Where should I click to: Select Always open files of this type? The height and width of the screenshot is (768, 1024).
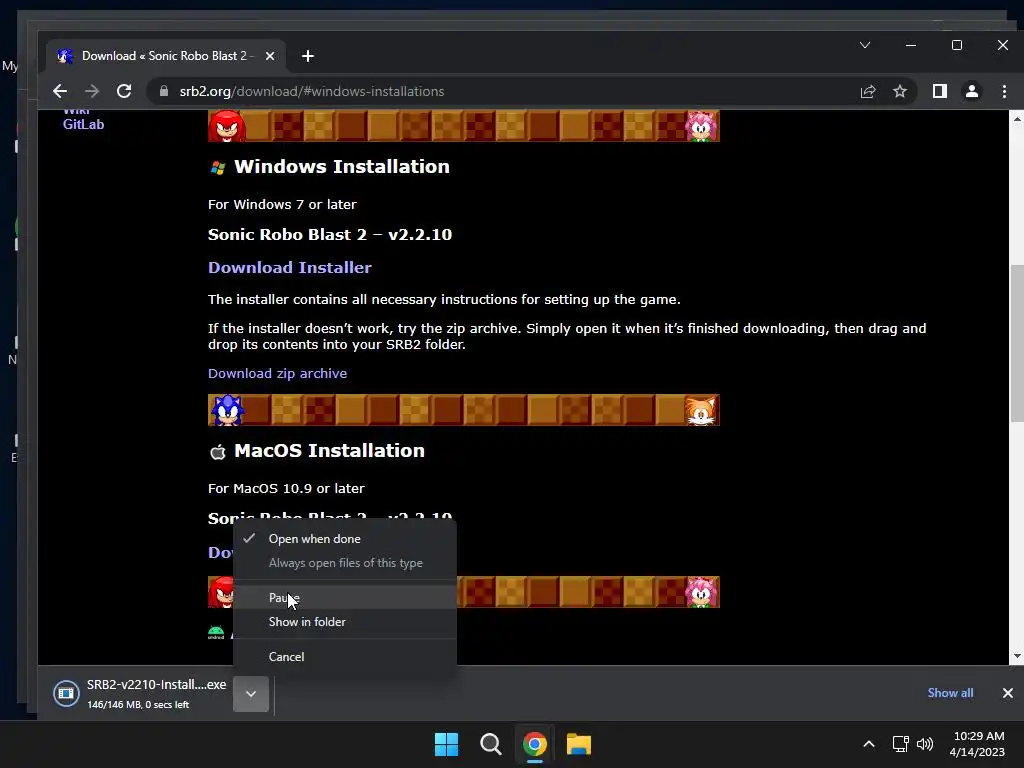345,563
